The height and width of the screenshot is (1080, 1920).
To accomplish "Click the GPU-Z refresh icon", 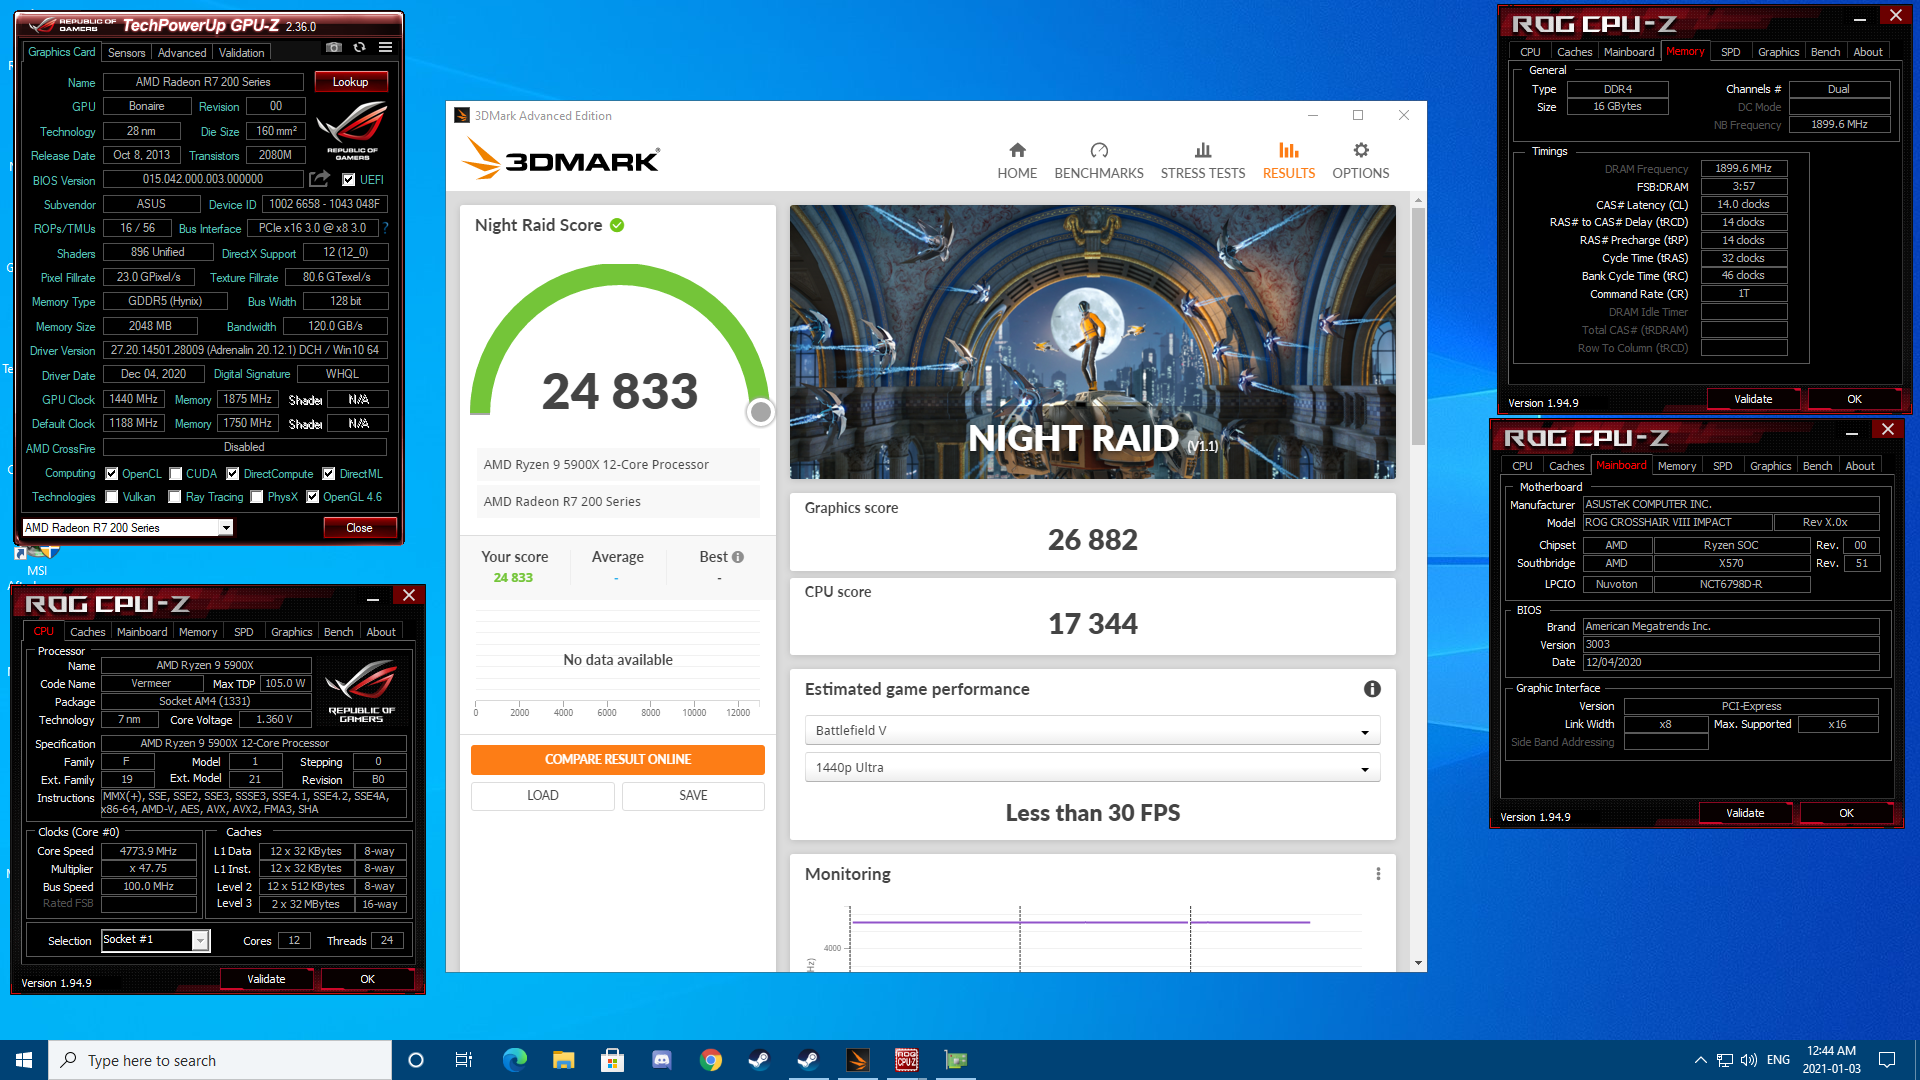I will tap(360, 47).
